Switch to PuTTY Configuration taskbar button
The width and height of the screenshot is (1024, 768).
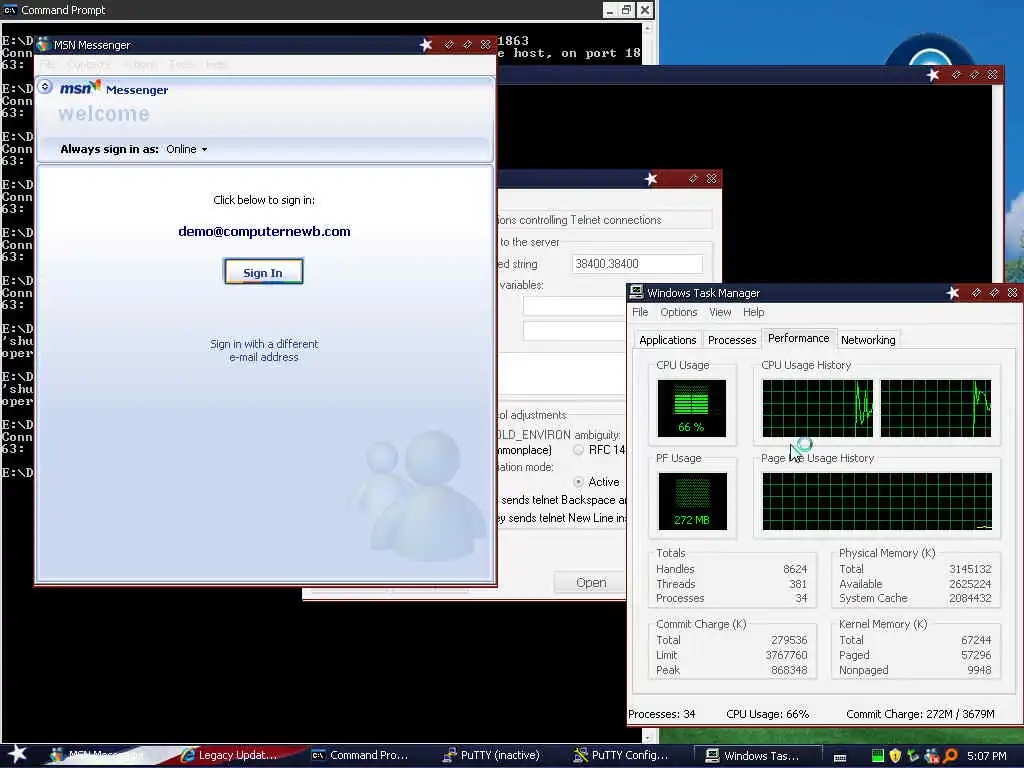coord(624,755)
